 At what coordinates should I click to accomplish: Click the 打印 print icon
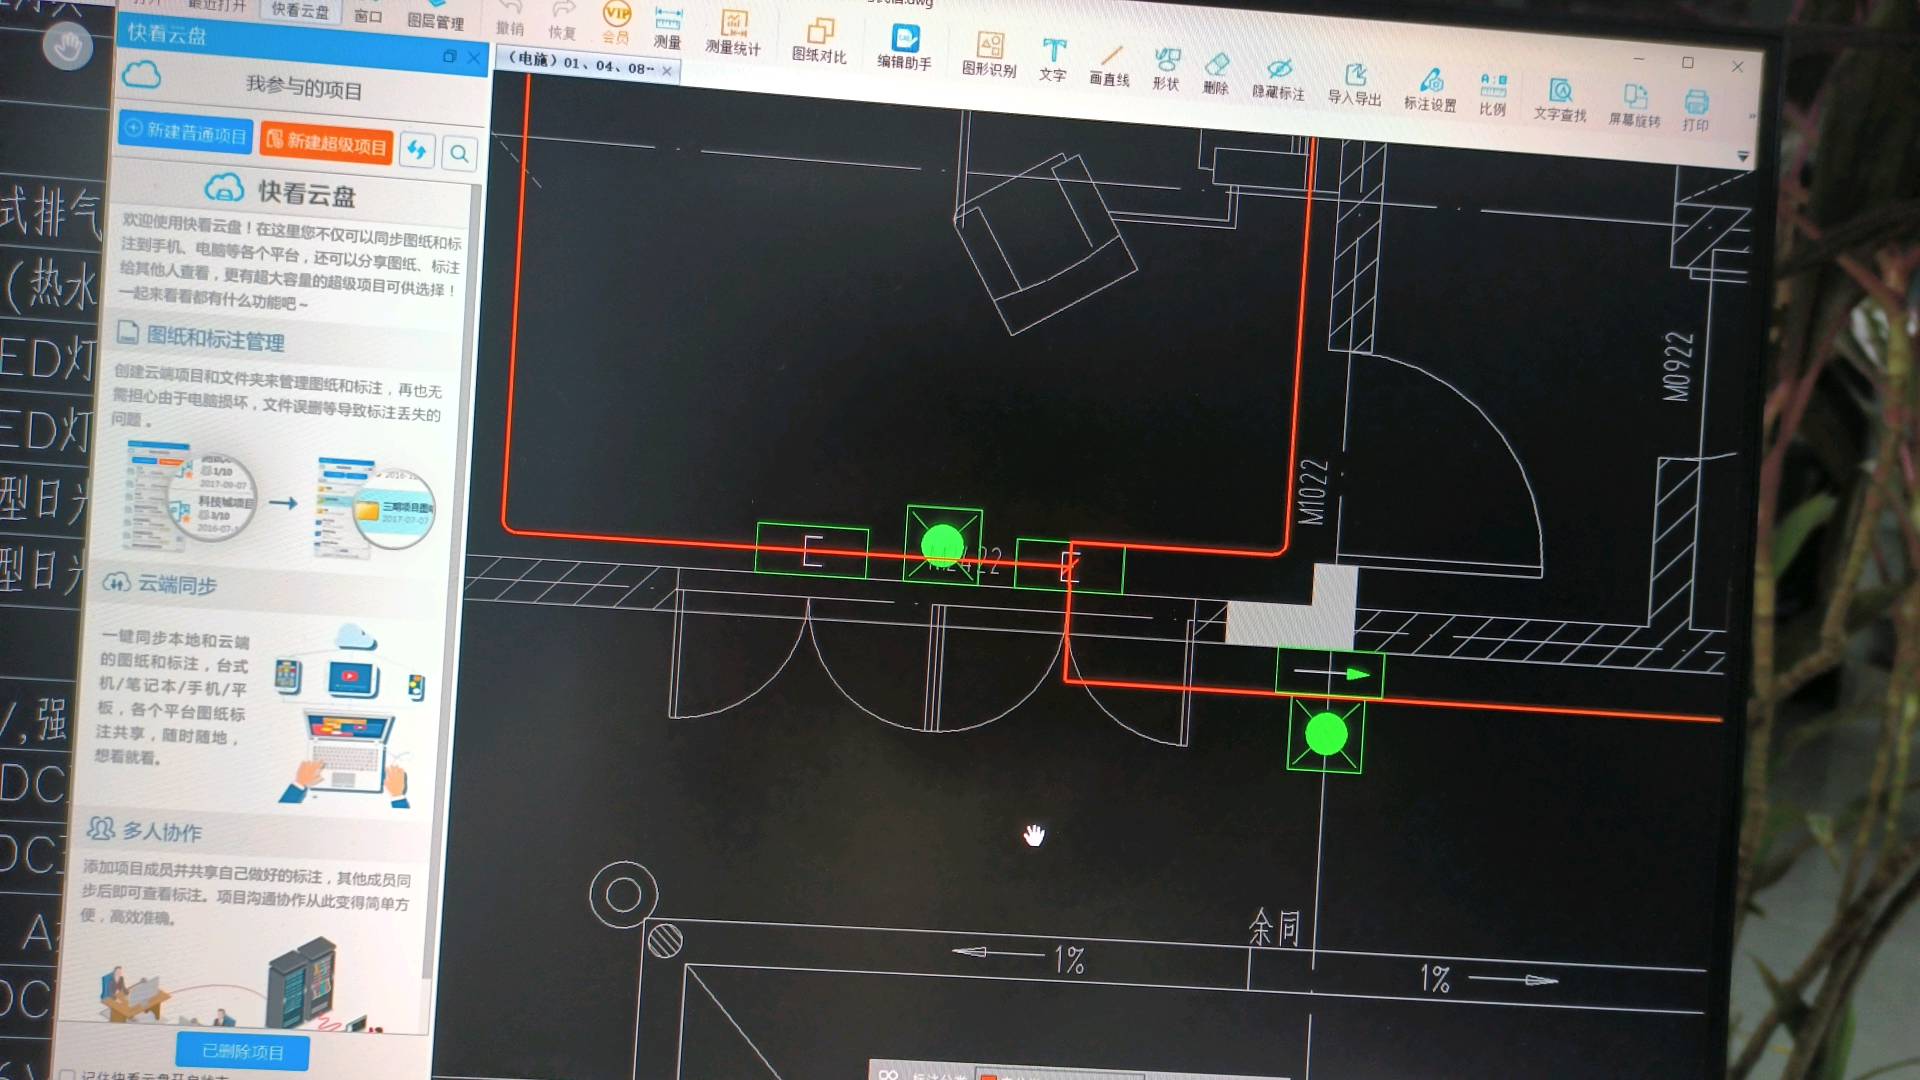[1696, 111]
